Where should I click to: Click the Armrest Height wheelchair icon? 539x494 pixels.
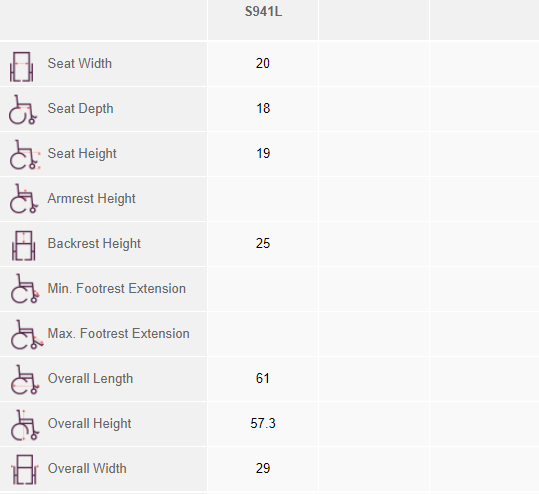[x=23, y=199]
